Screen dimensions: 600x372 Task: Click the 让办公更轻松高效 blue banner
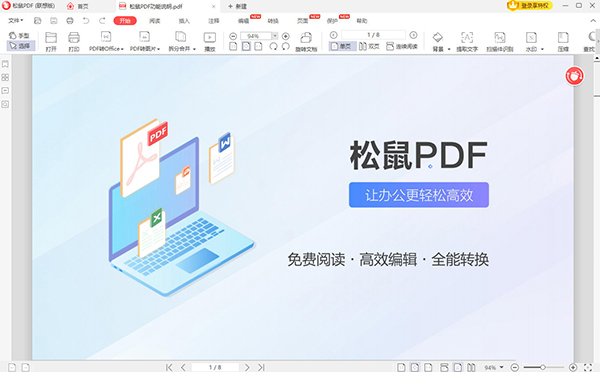point(419,195)
